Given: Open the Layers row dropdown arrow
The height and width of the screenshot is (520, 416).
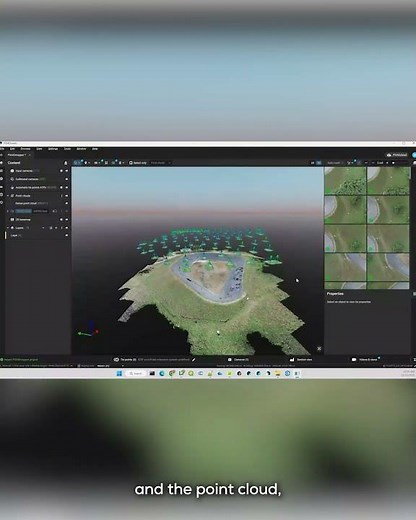Looking at the screenshot, I should pos(43,228).
